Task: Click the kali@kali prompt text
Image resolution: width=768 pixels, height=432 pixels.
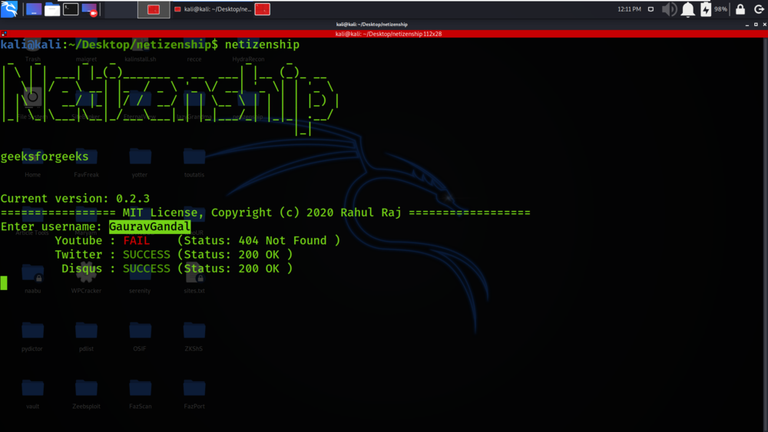Action: pos(31,45)
